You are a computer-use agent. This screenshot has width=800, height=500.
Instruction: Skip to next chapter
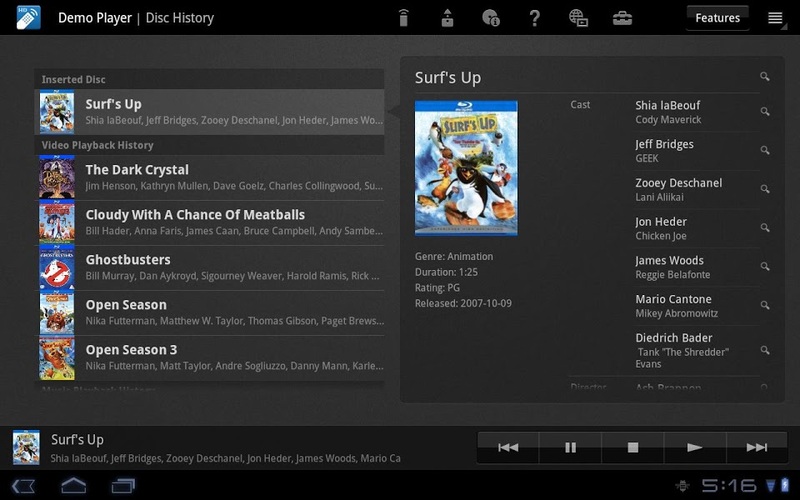pos(757,447)
